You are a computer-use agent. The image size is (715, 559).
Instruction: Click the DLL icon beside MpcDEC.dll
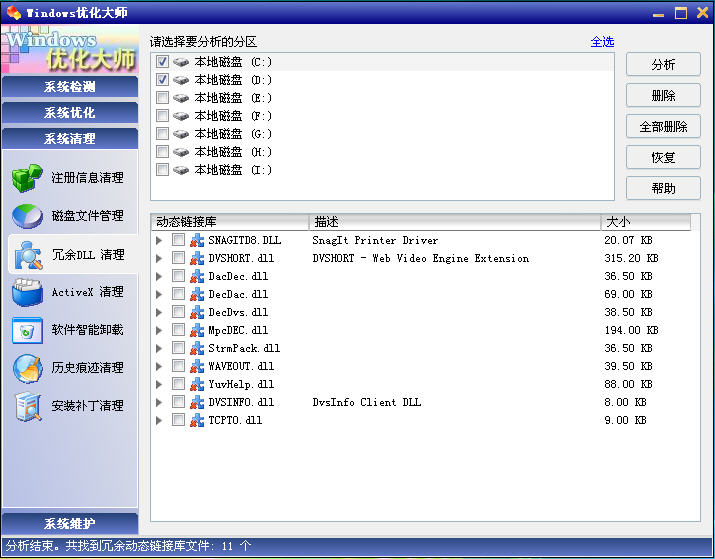coord(197,330)
